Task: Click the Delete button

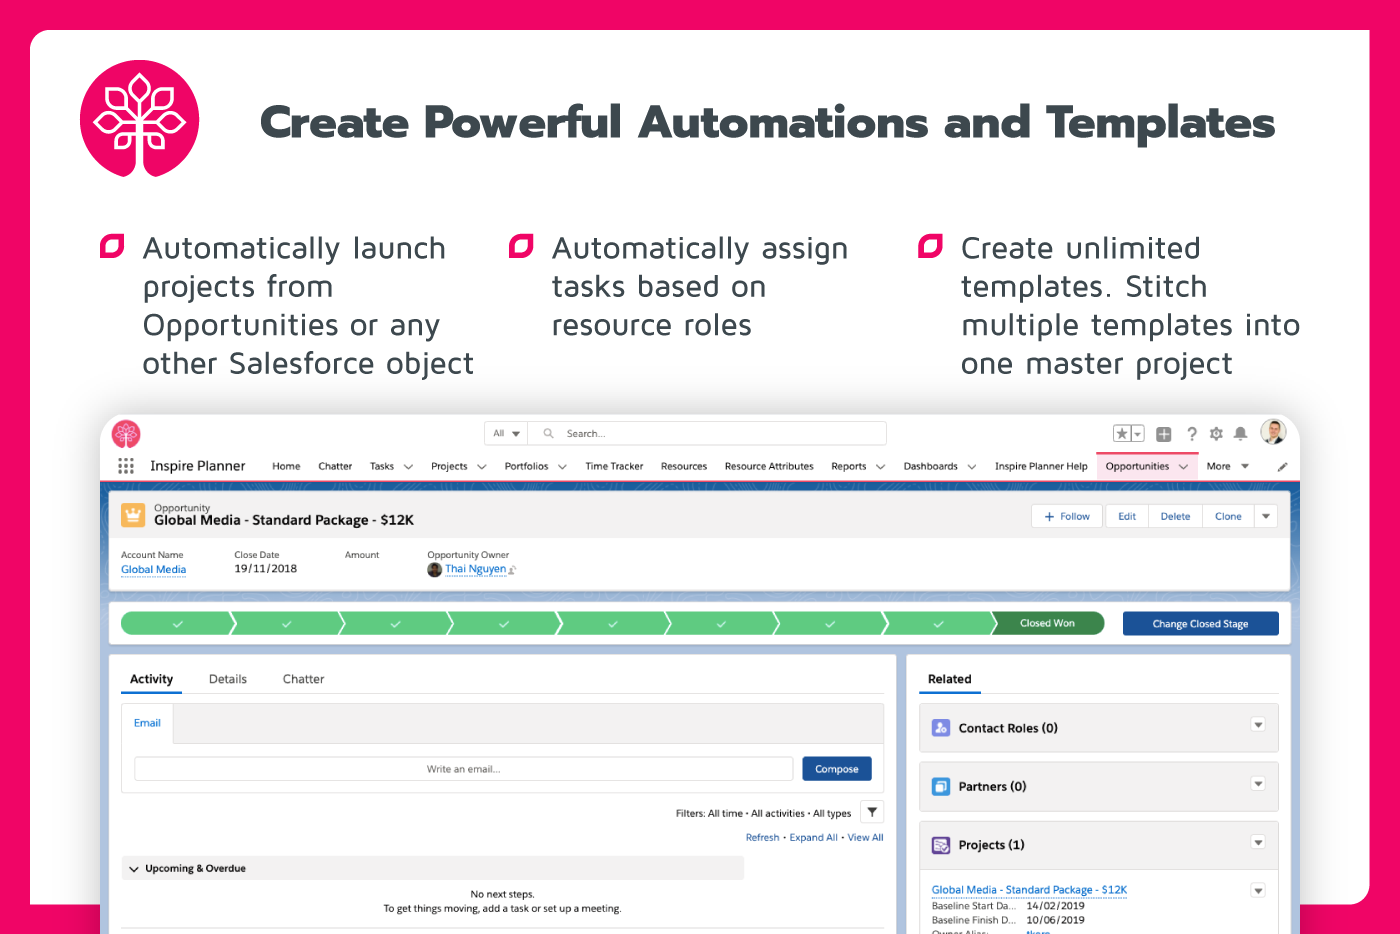Action: point(1175,516)
